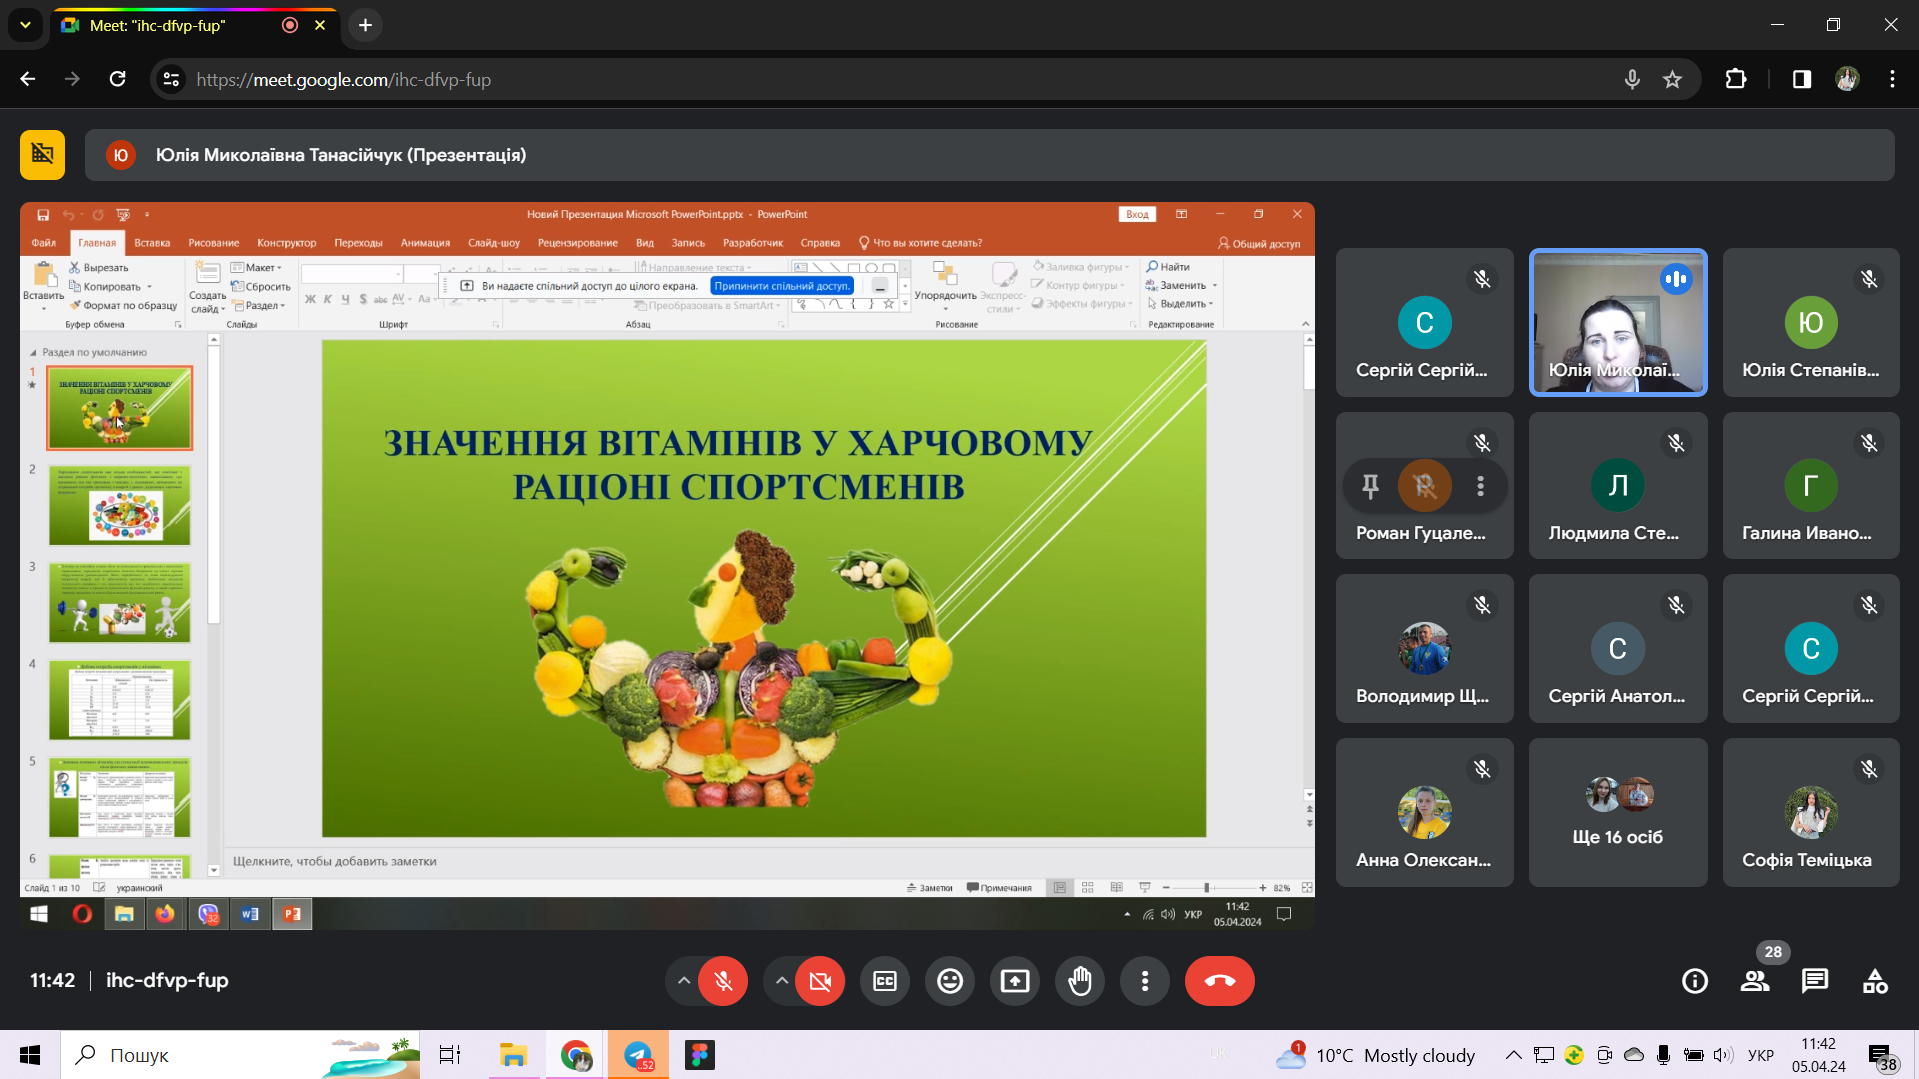Open new browser tab

pos(365,25)
